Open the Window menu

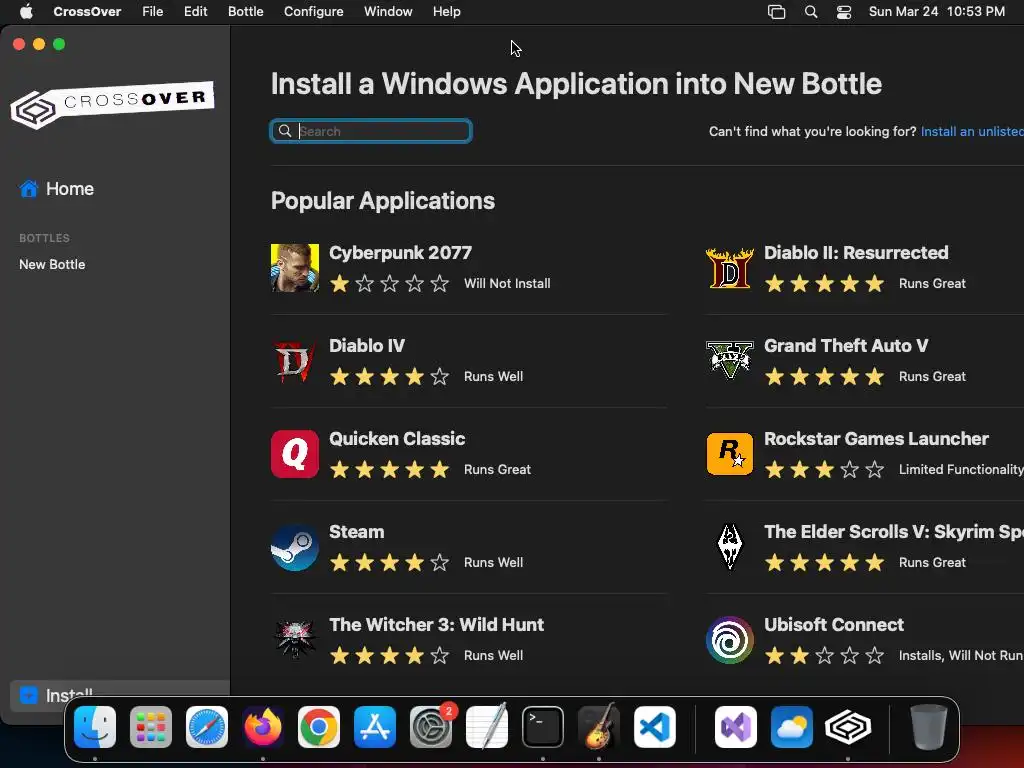(x=388, y=11)
